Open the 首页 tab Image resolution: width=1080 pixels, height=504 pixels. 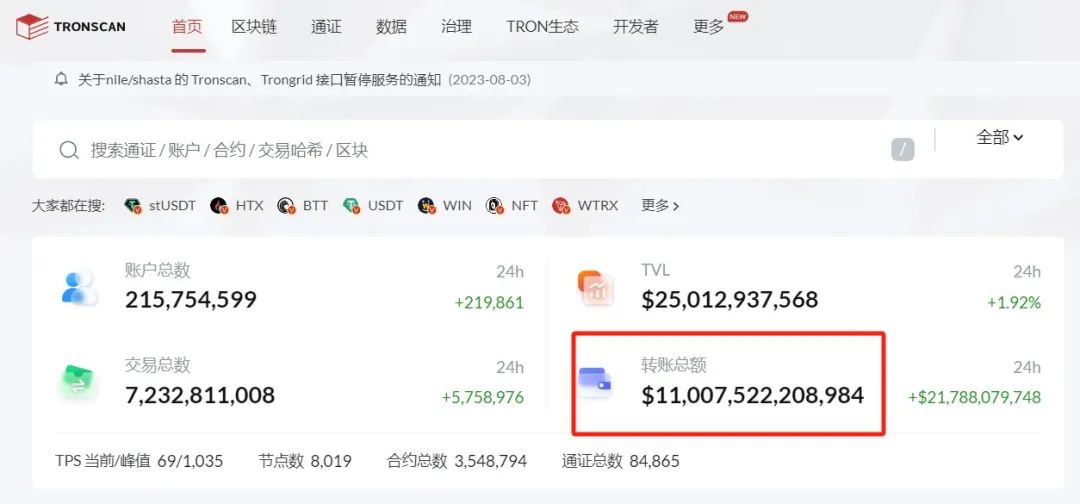[x=187, y=27]
